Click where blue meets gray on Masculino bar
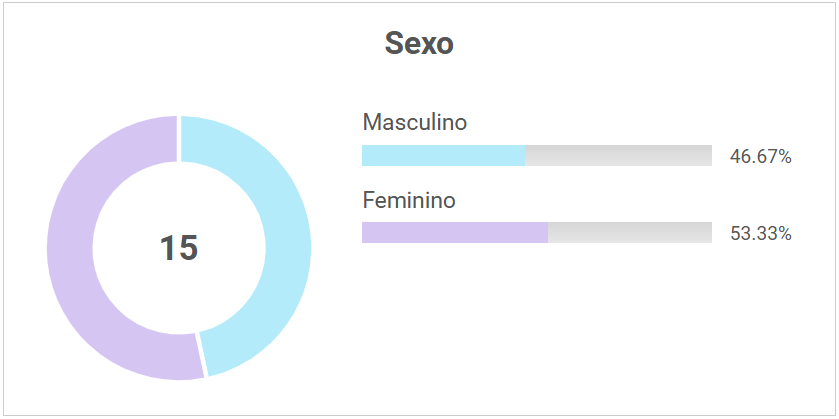The image size is (839, 419). (526, 156)
